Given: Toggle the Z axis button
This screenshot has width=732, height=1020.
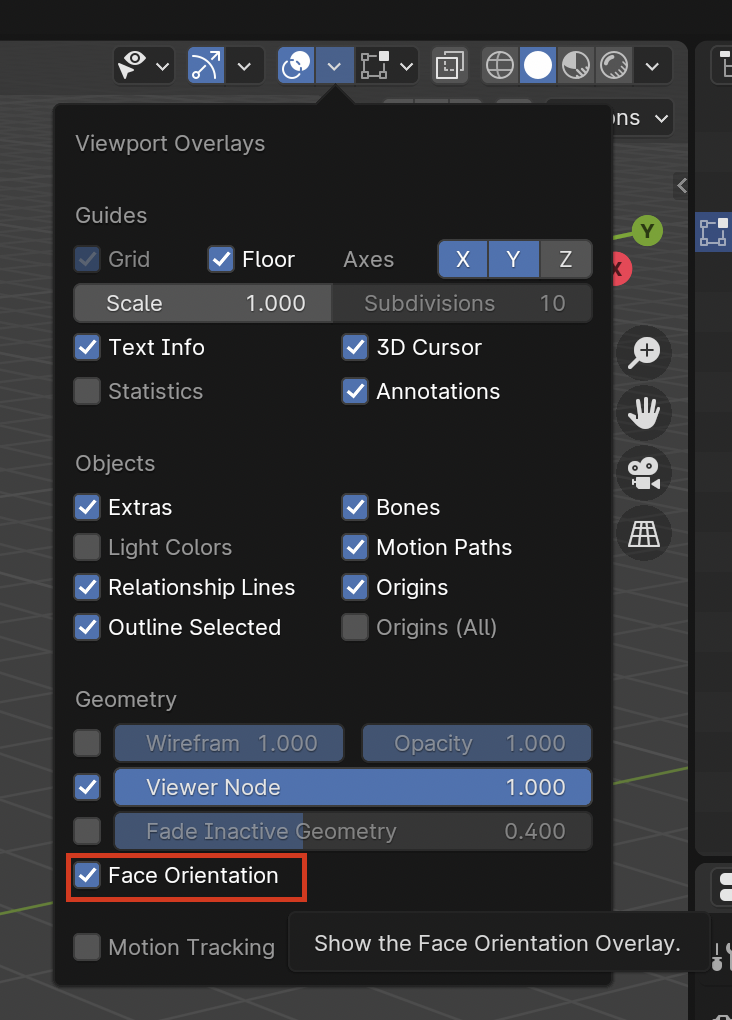Looking at the screenshot, I should click(566, 259).
